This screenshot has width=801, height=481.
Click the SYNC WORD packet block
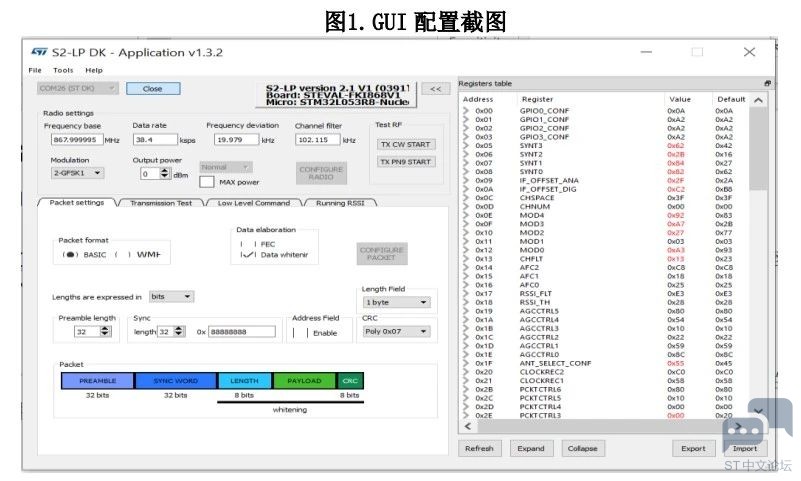[176, 381]
